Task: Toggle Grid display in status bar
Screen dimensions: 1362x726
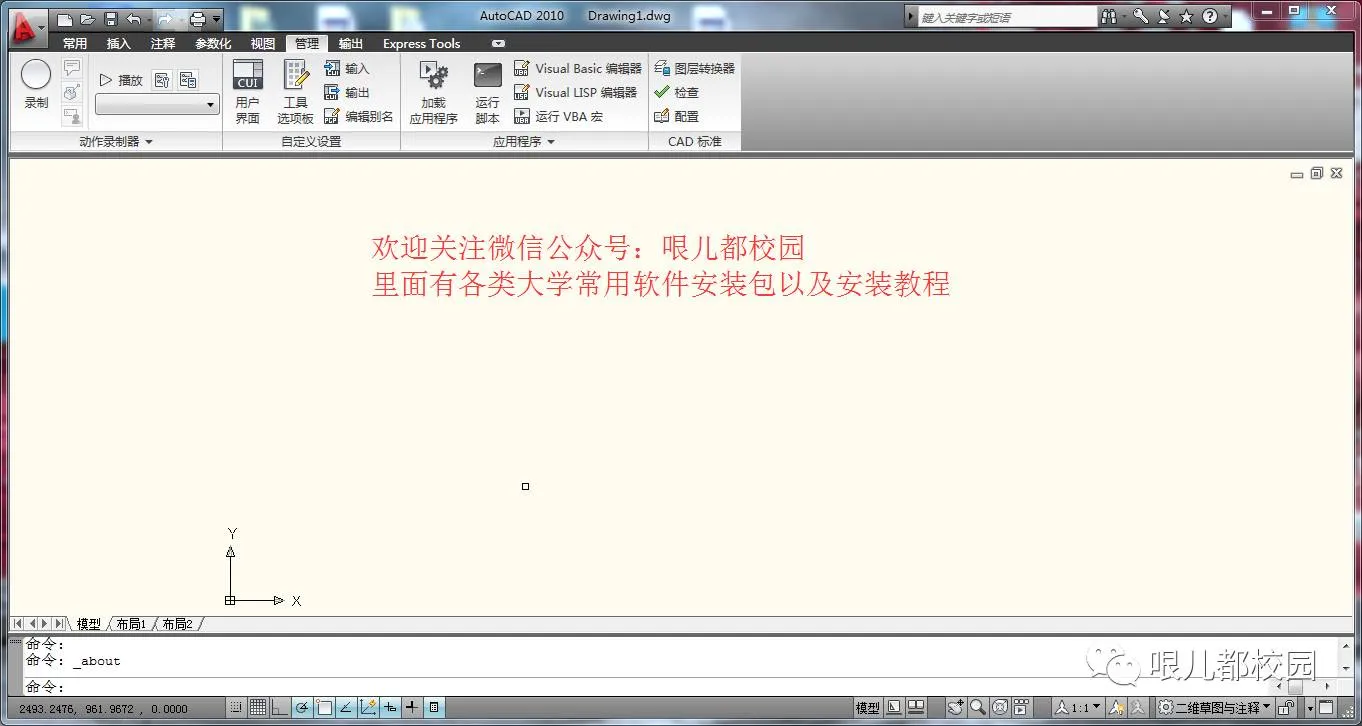Action: pyautogui.click(x=258, y=708)
